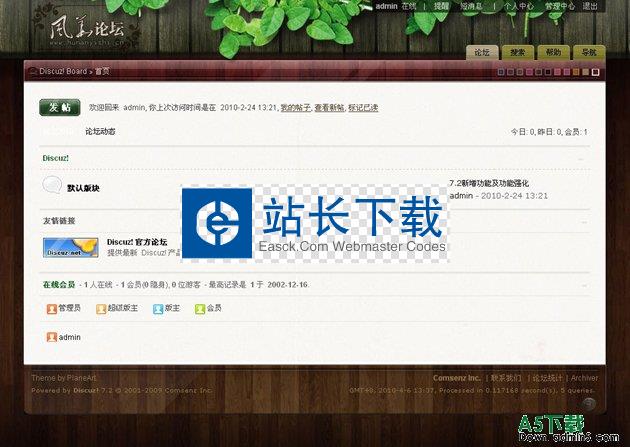Collapse the 友情链接 section
Viewport: 630px width, 447px height.
click(x=584, y=221)
